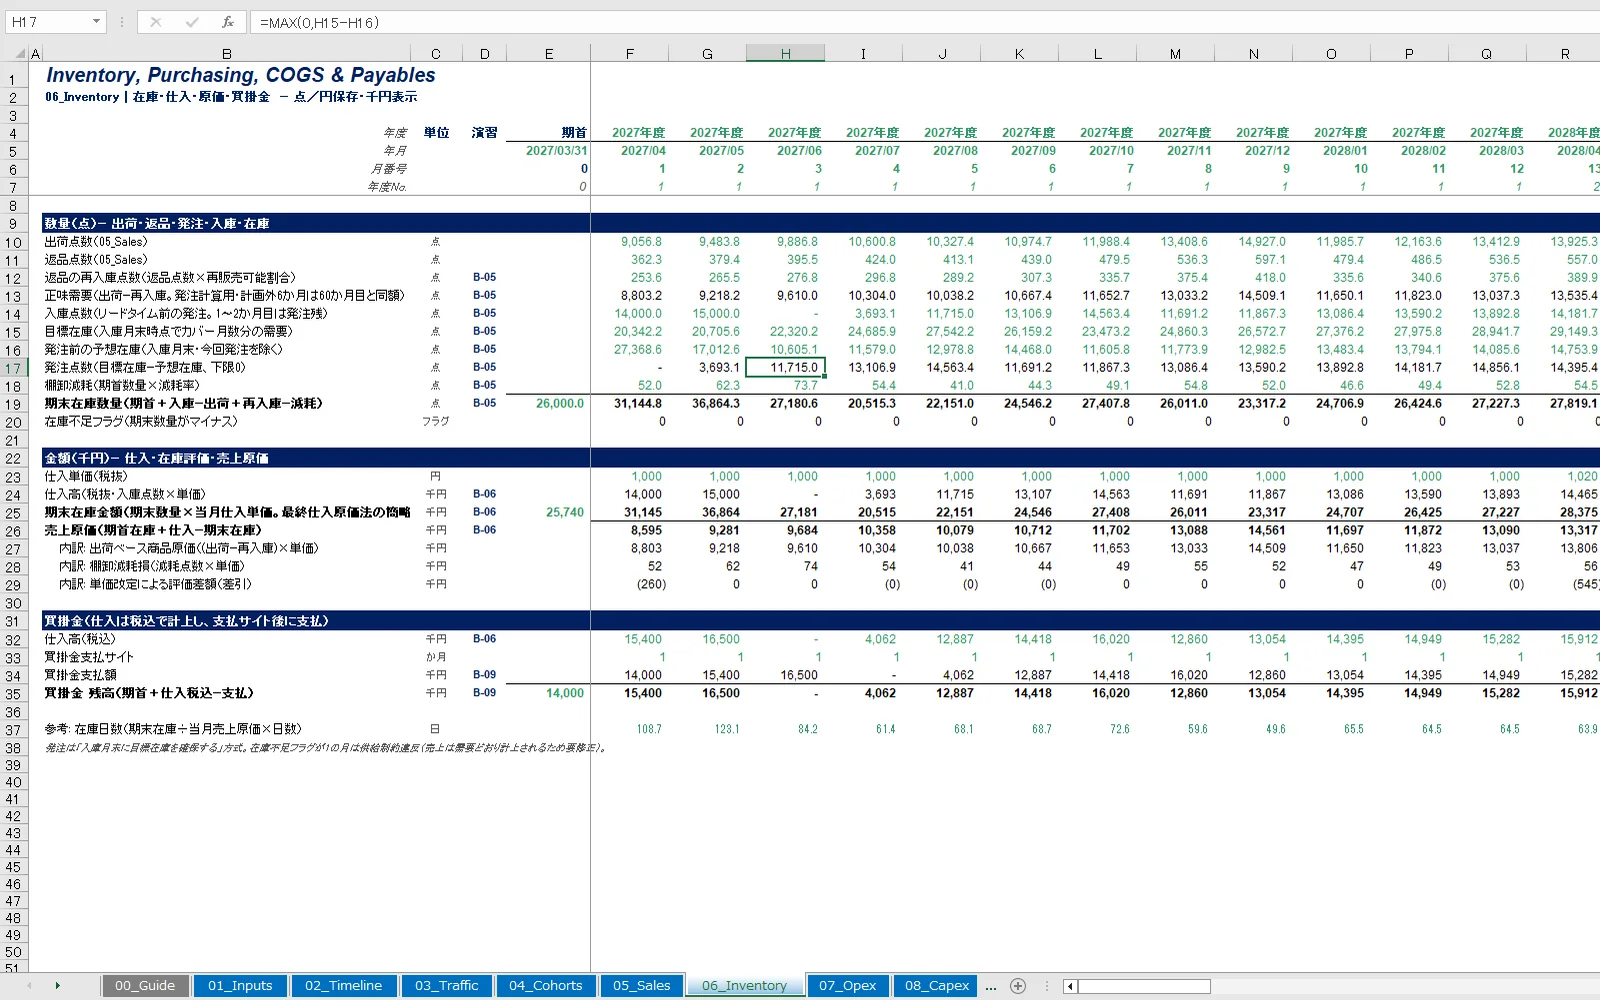Screen dimensions: 1600x1000
Task: Click the Select All corner triangle
Action: [x=20, y=54]
